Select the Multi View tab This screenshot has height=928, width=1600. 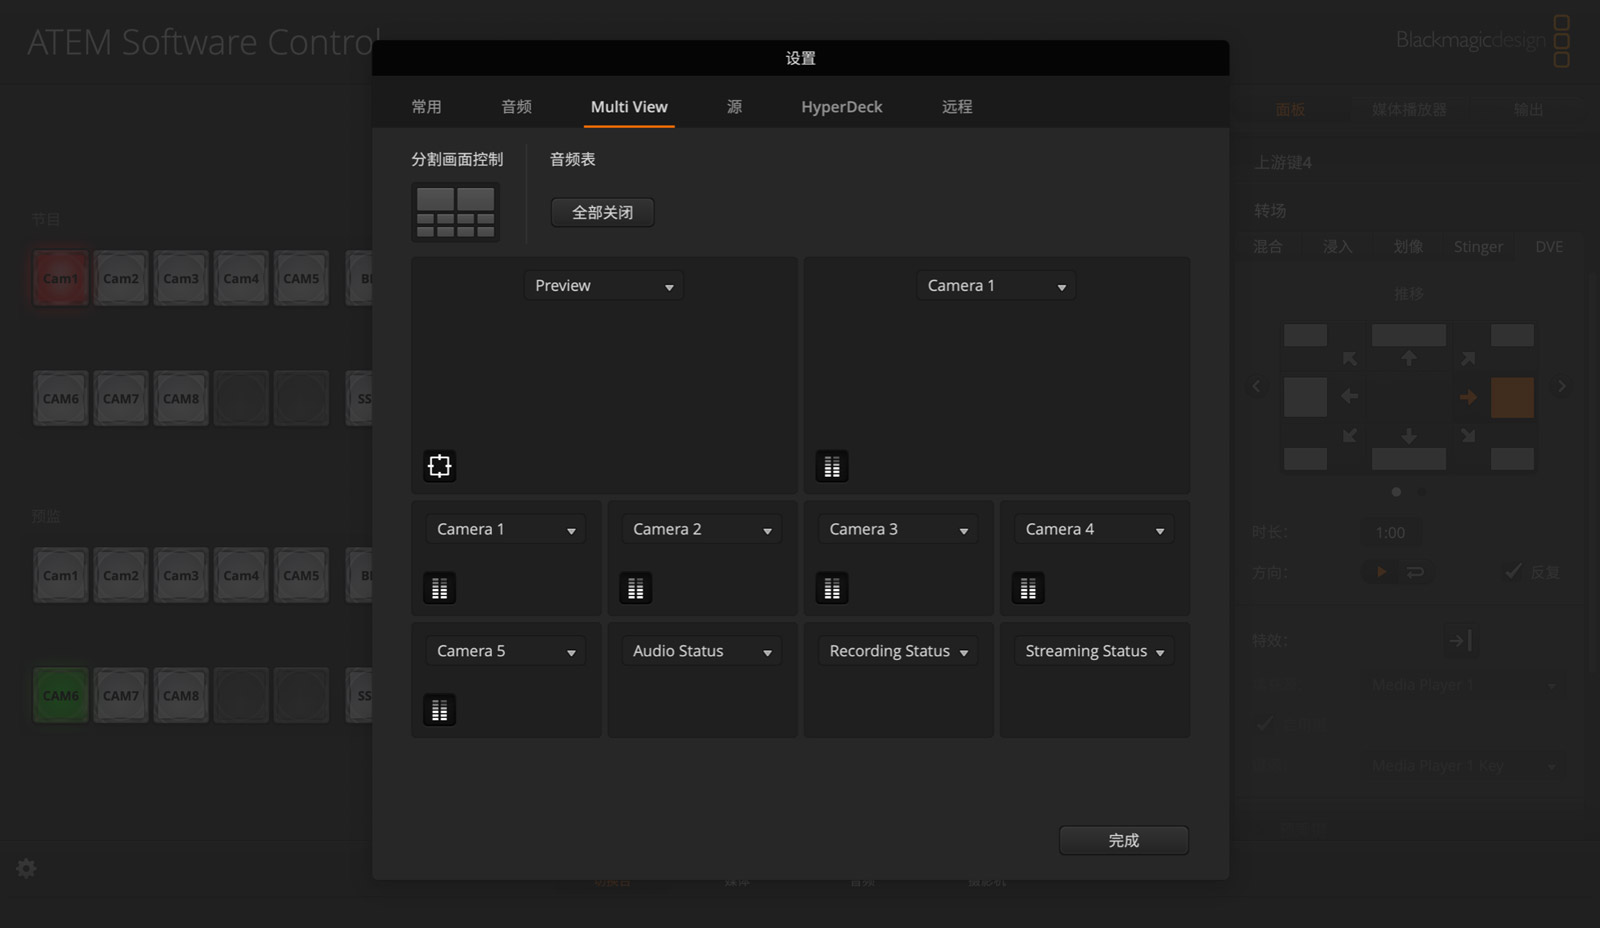pos(629,107)
